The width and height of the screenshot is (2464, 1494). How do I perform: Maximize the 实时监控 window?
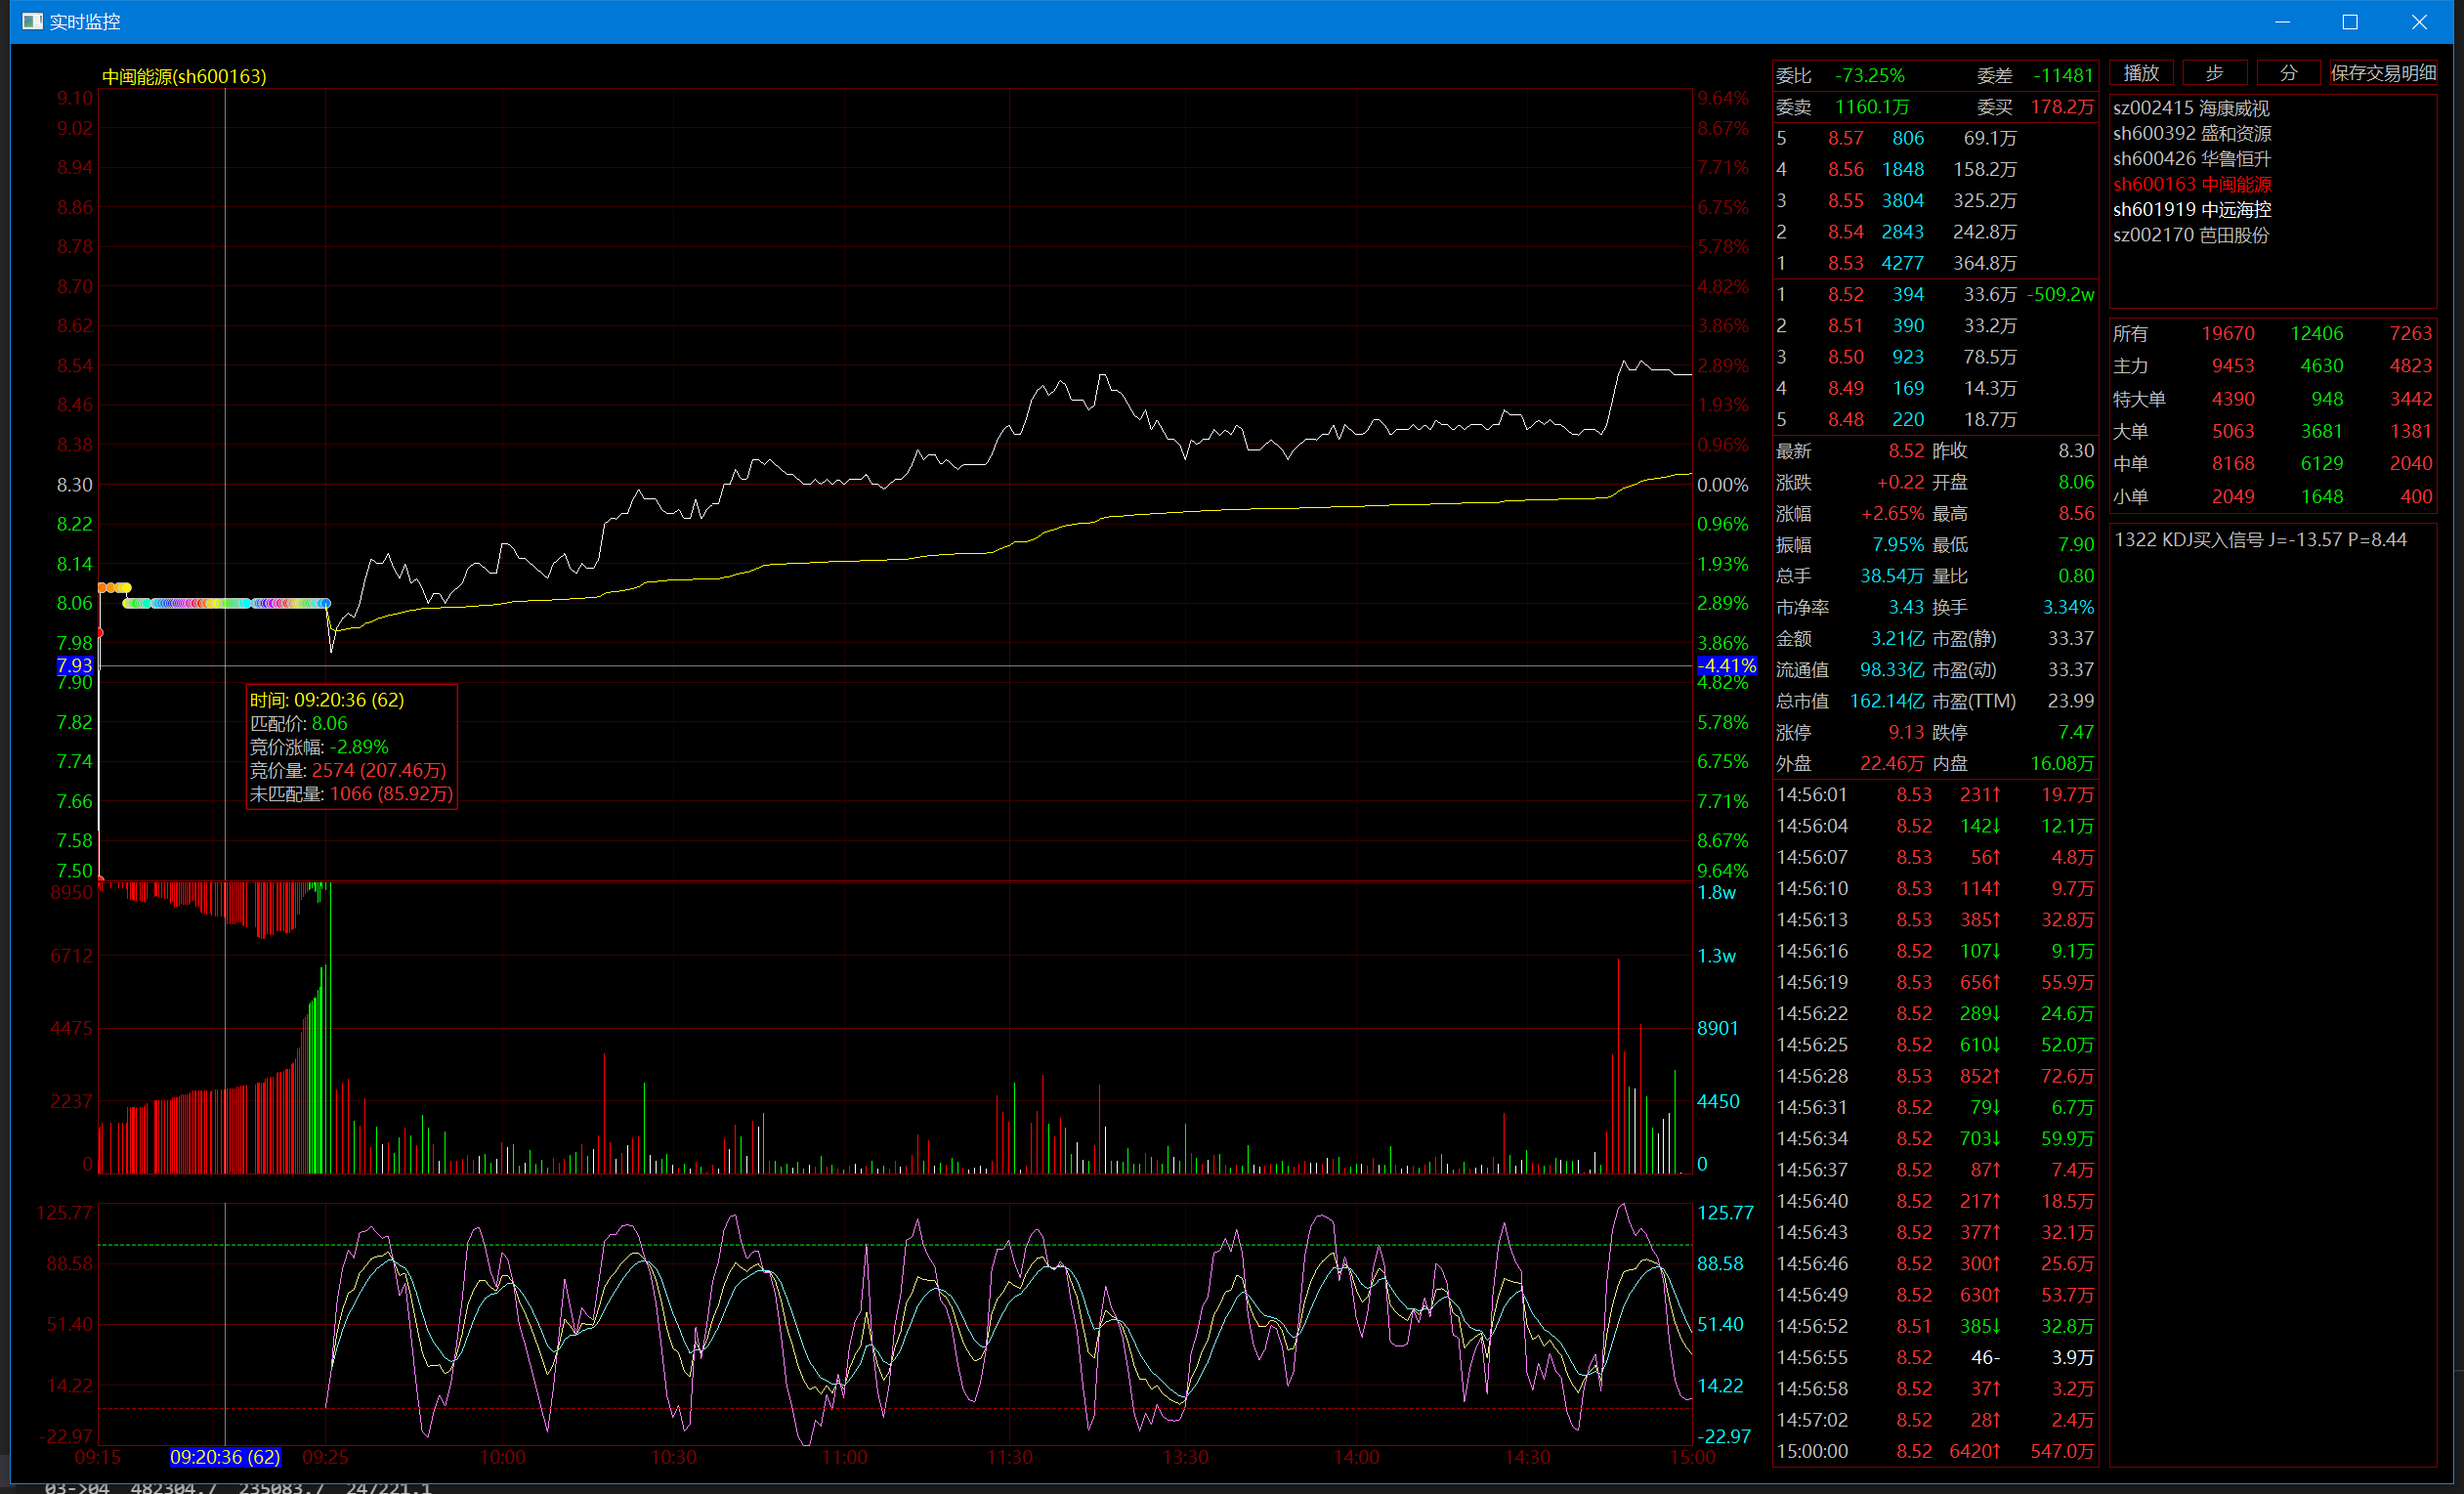tap(2350, 22)
